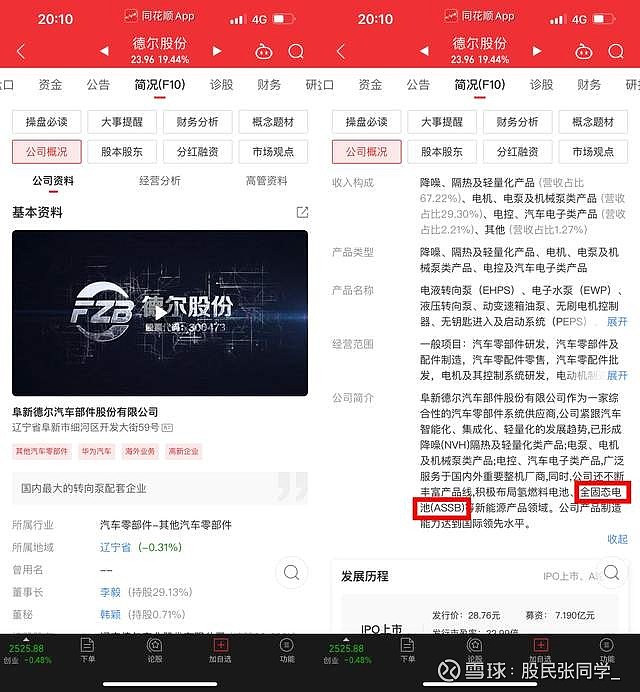Tap the 华为汽车 tag
Screen dimensions: 640x692
(97, 451)
